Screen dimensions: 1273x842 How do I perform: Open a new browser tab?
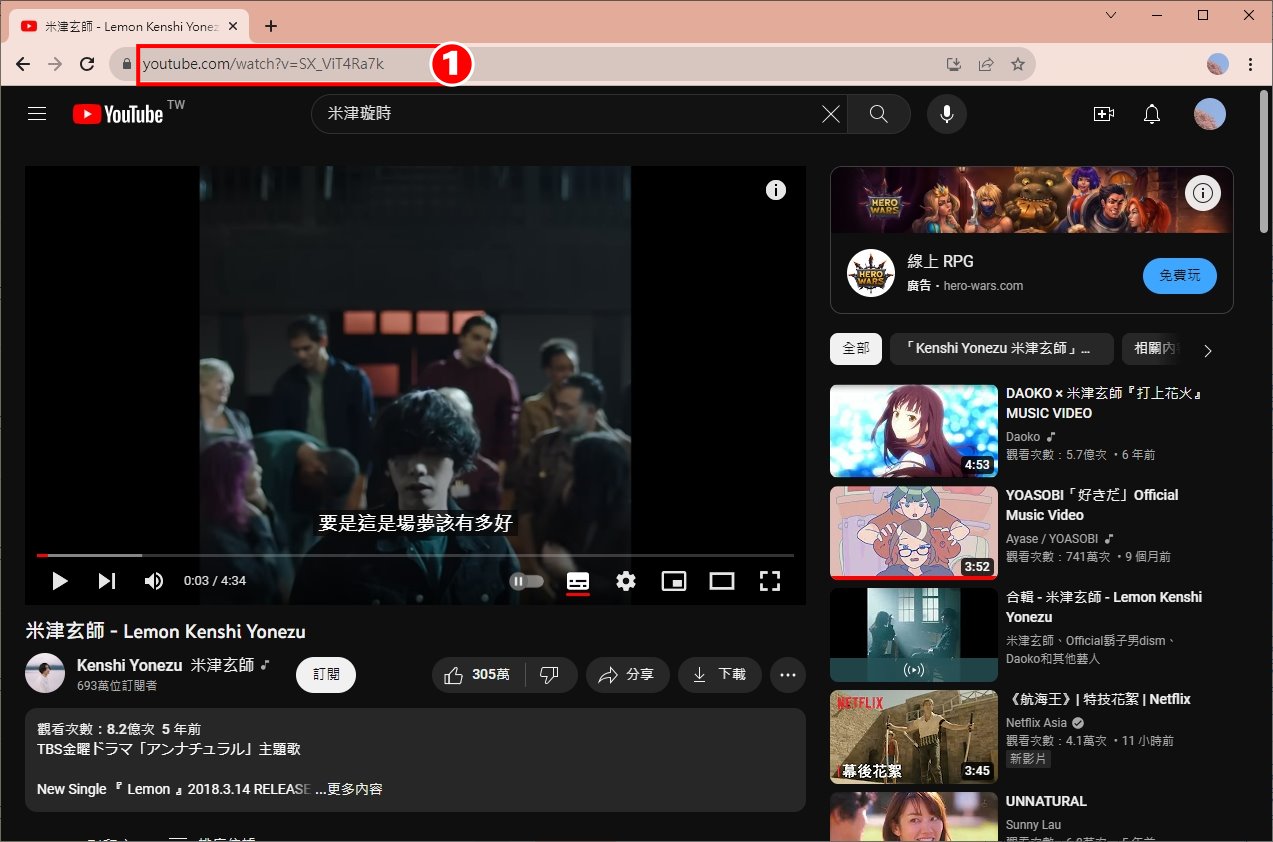[270, 26]
